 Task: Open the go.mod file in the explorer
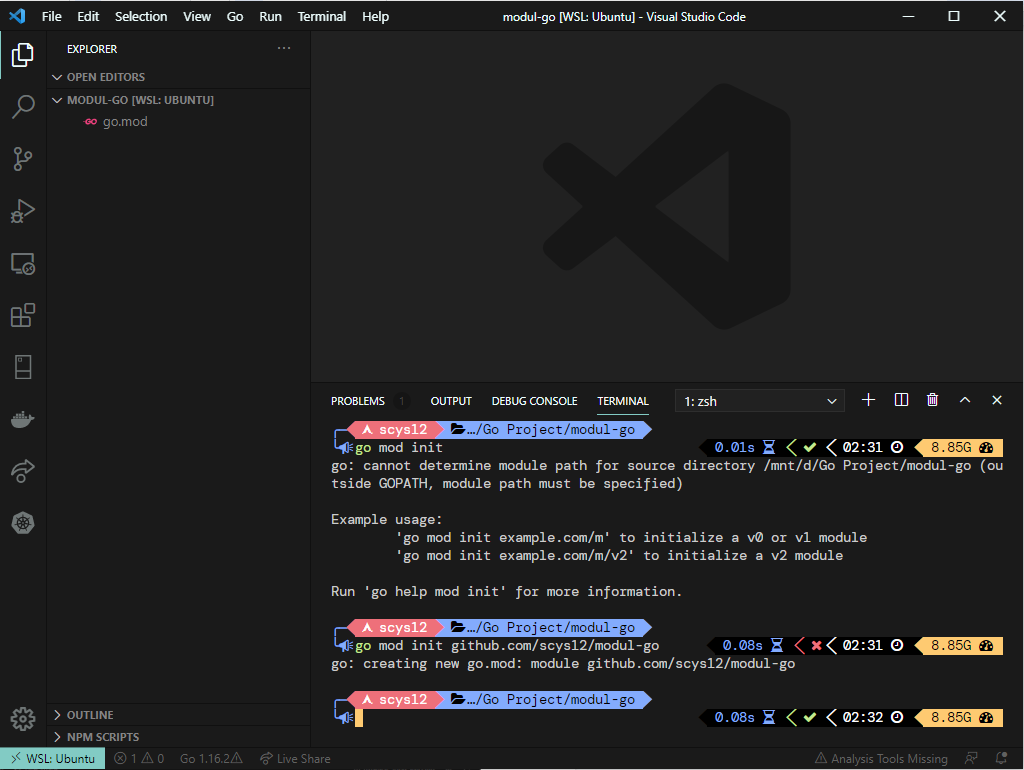[178, 121]
